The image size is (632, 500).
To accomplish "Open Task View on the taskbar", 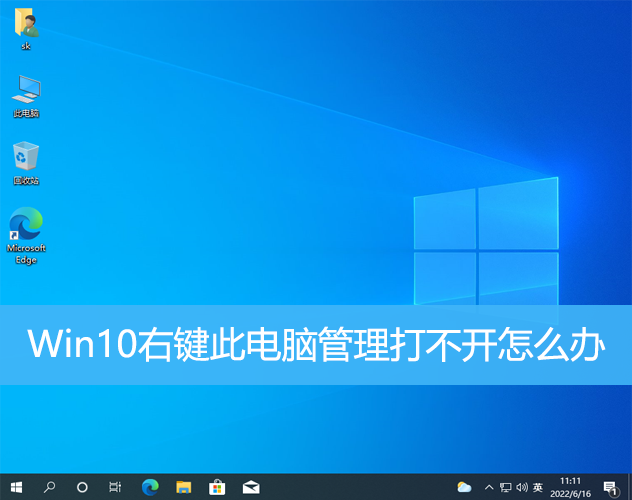I will pos(115,487).
